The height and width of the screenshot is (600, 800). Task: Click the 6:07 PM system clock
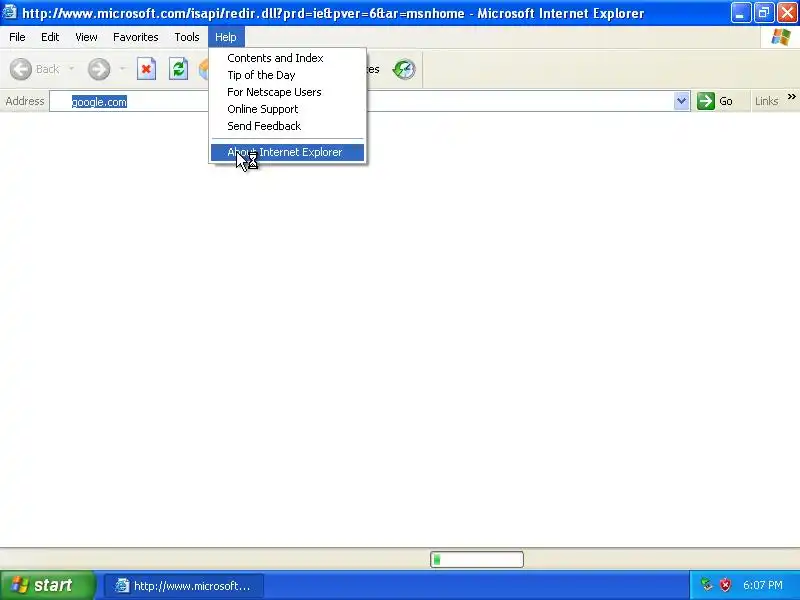click(x=763, y=585)
